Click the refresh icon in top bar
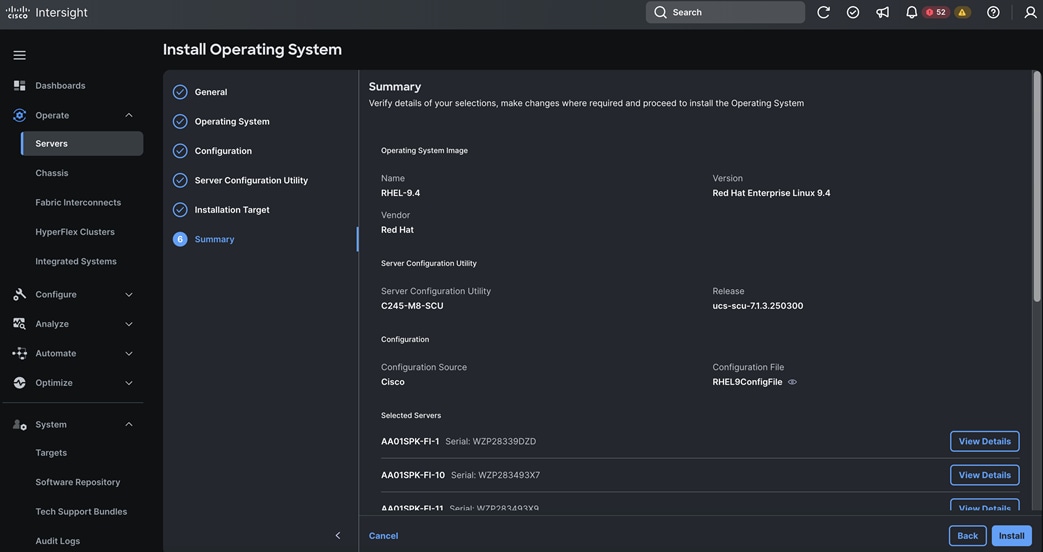The height and width of the screenshot is (552, 1043). (823, 12)
